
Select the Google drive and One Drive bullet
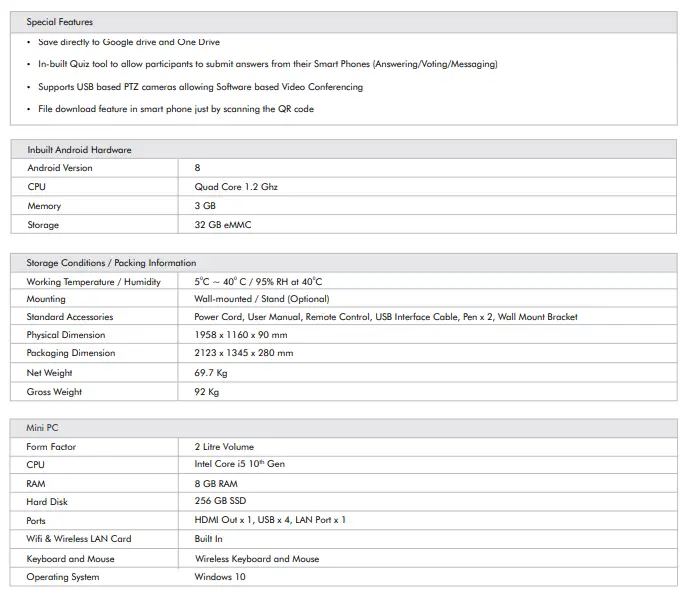tap(128, 42)
